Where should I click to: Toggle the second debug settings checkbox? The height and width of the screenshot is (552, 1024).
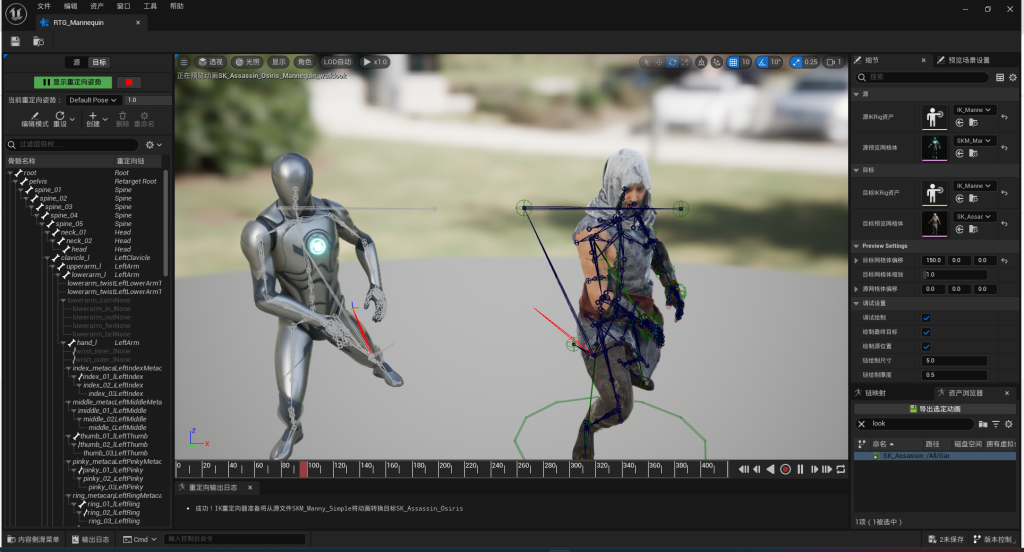pyautogui.click(x=926, y=332)
